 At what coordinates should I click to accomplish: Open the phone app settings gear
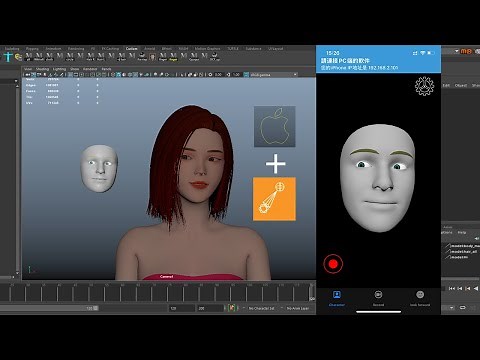click(424, 86)
